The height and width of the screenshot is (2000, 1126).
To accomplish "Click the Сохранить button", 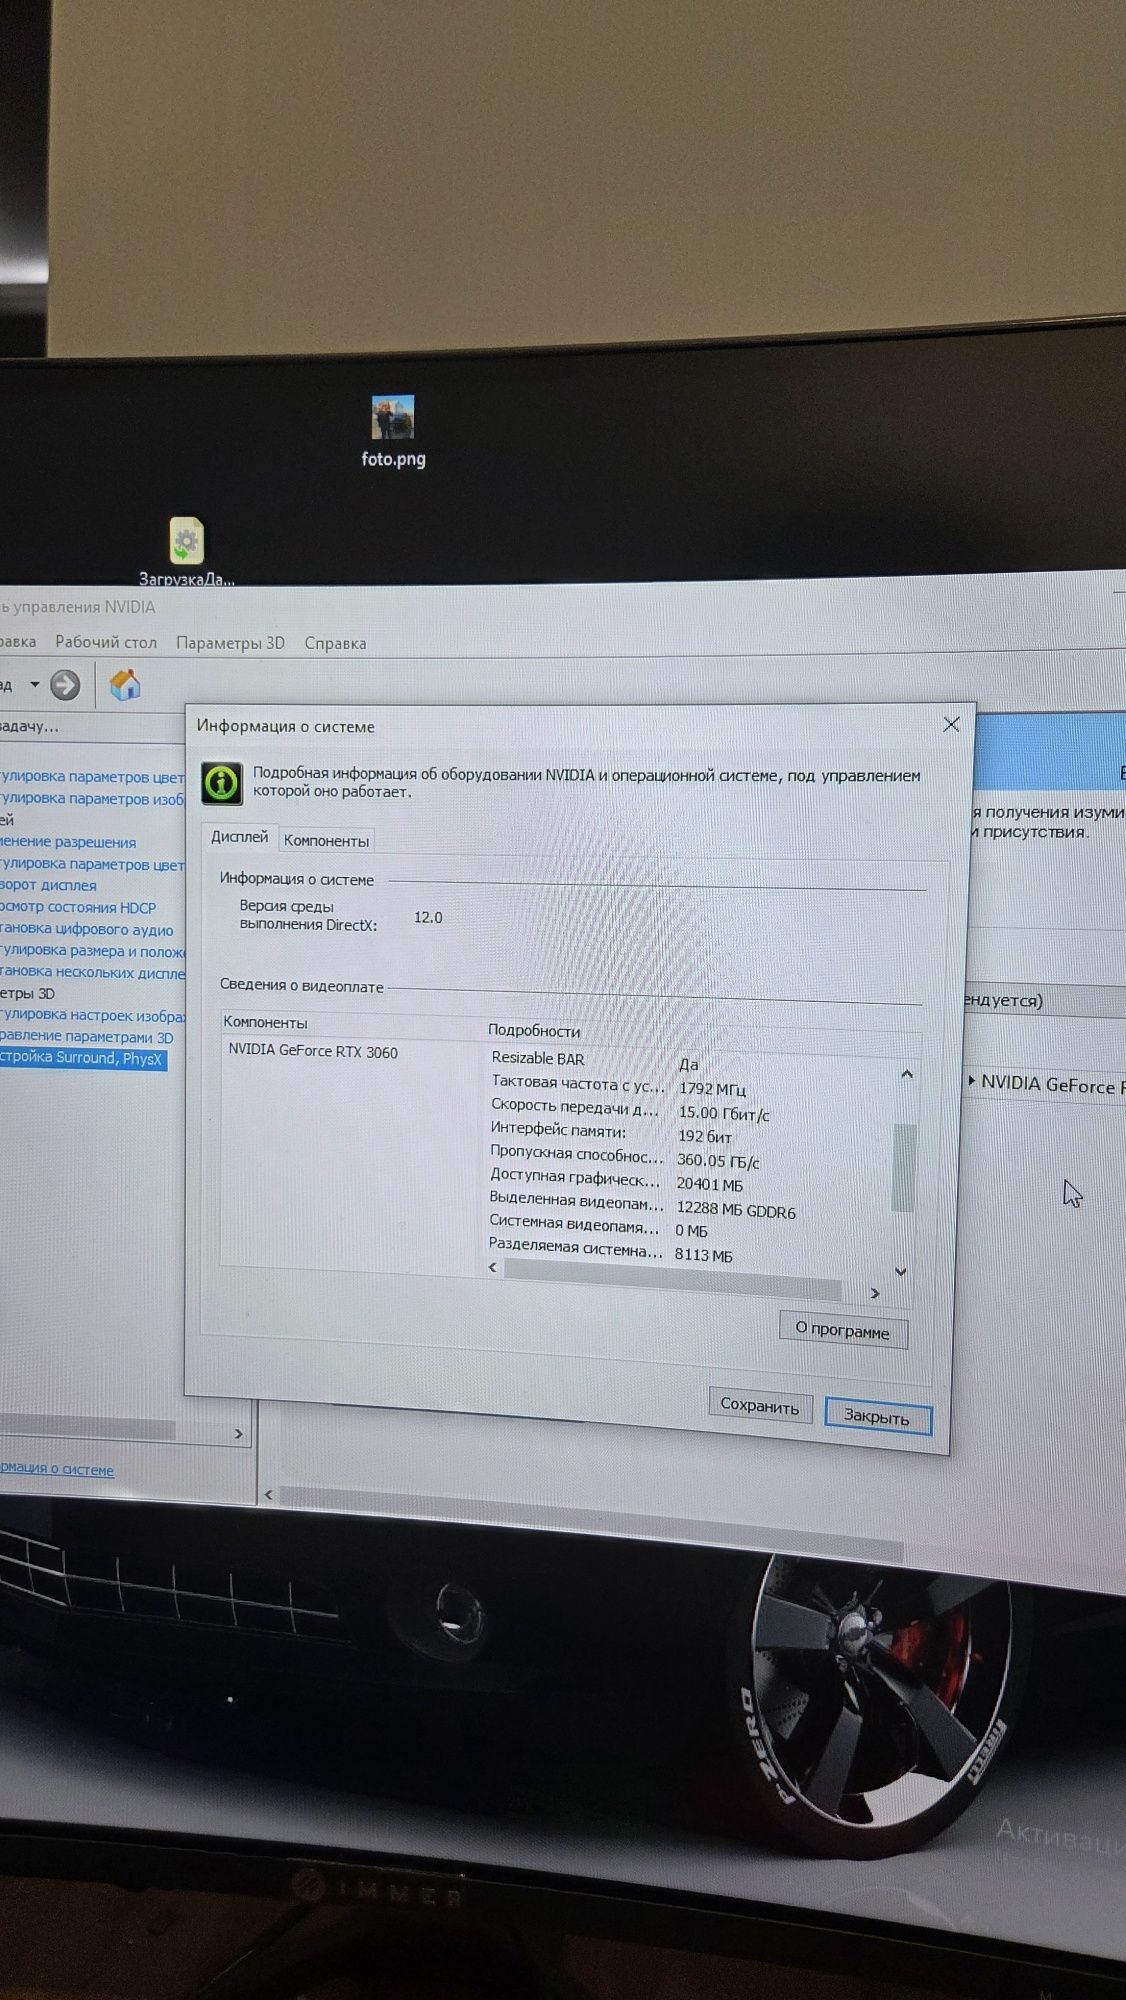I will coord(760,1405).
